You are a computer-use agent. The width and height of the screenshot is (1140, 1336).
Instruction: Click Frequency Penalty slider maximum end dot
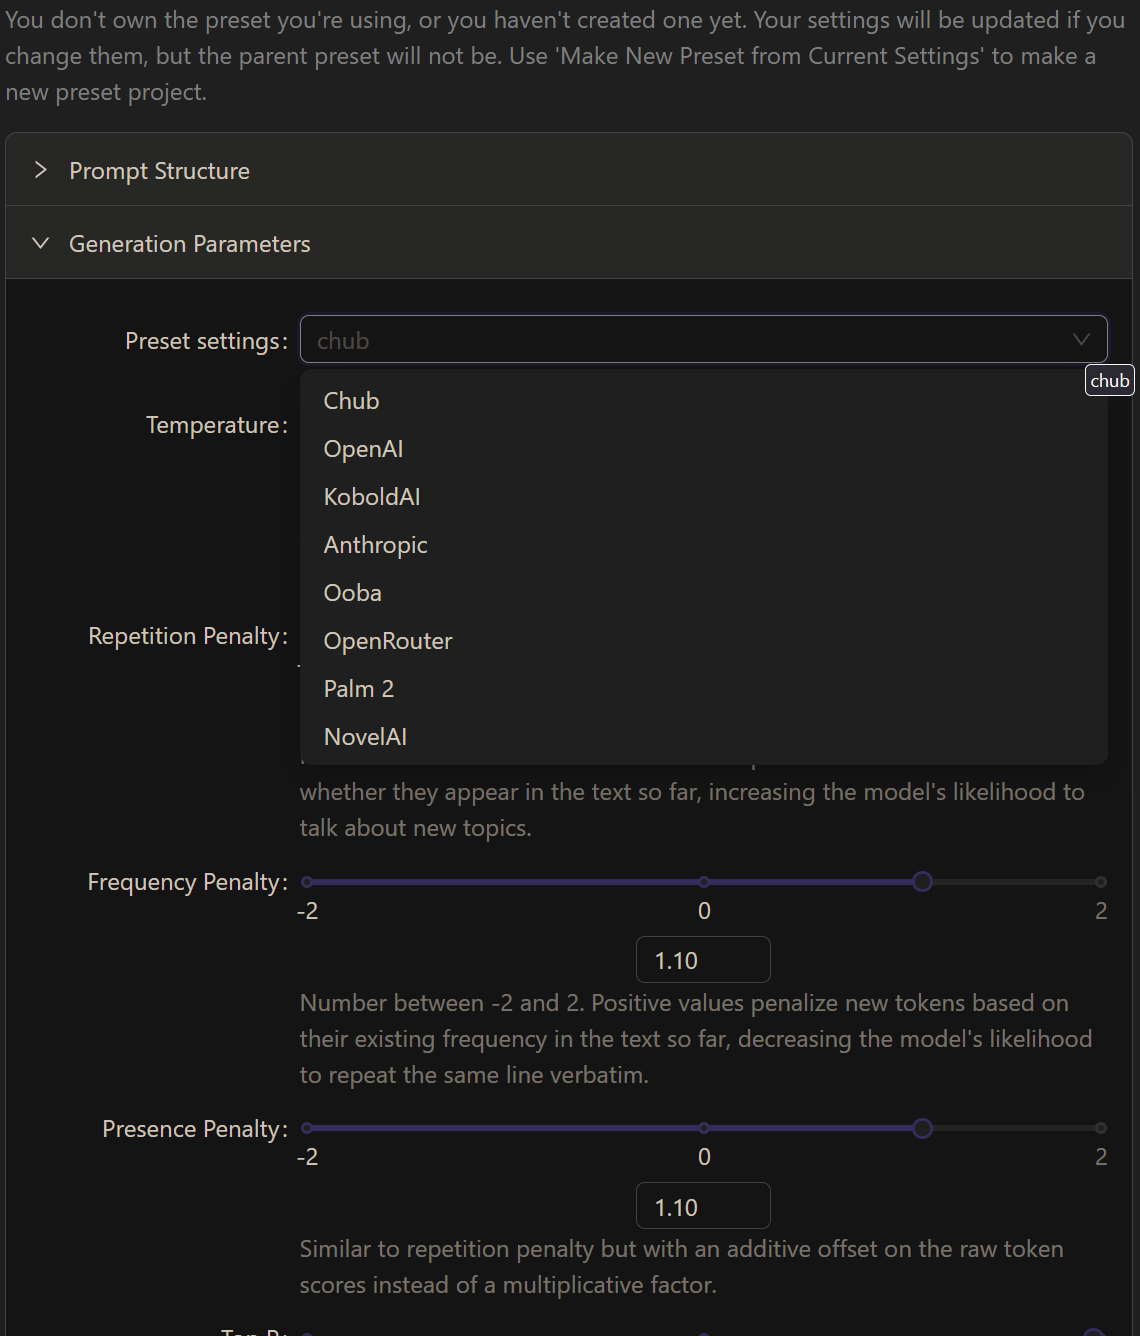tap(1101, 882)
